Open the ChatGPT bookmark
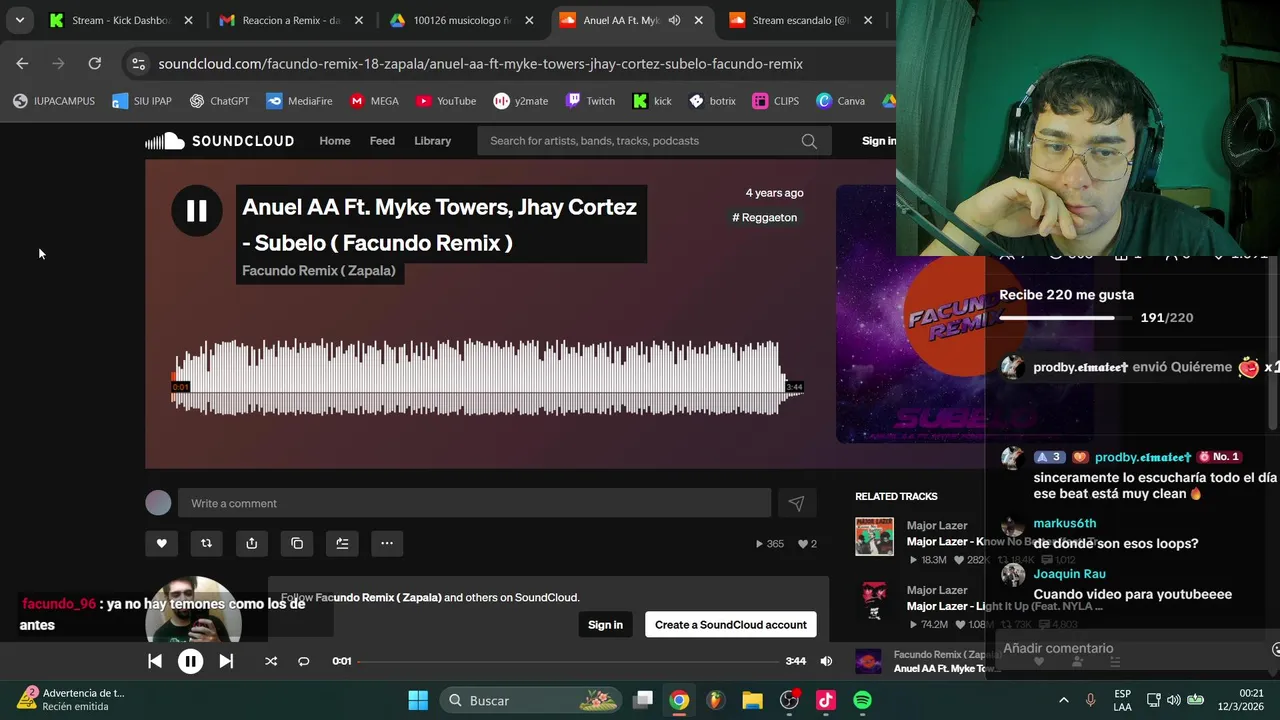This screenshot has height=720, width=1280. point(220,101)
